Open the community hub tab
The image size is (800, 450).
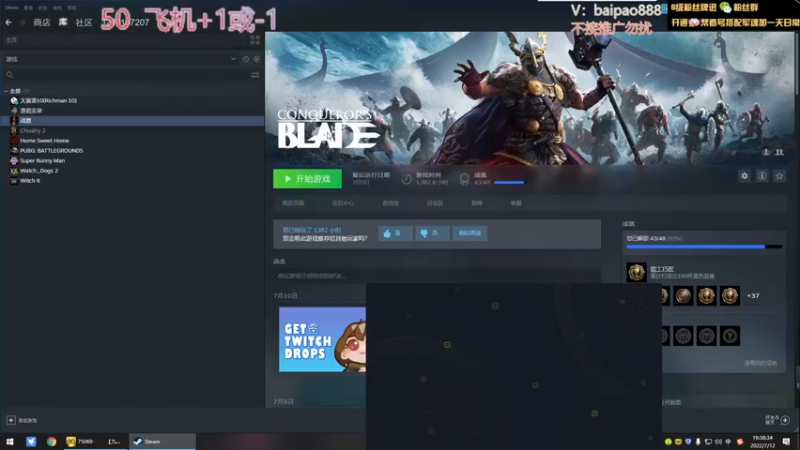(343, 203)
